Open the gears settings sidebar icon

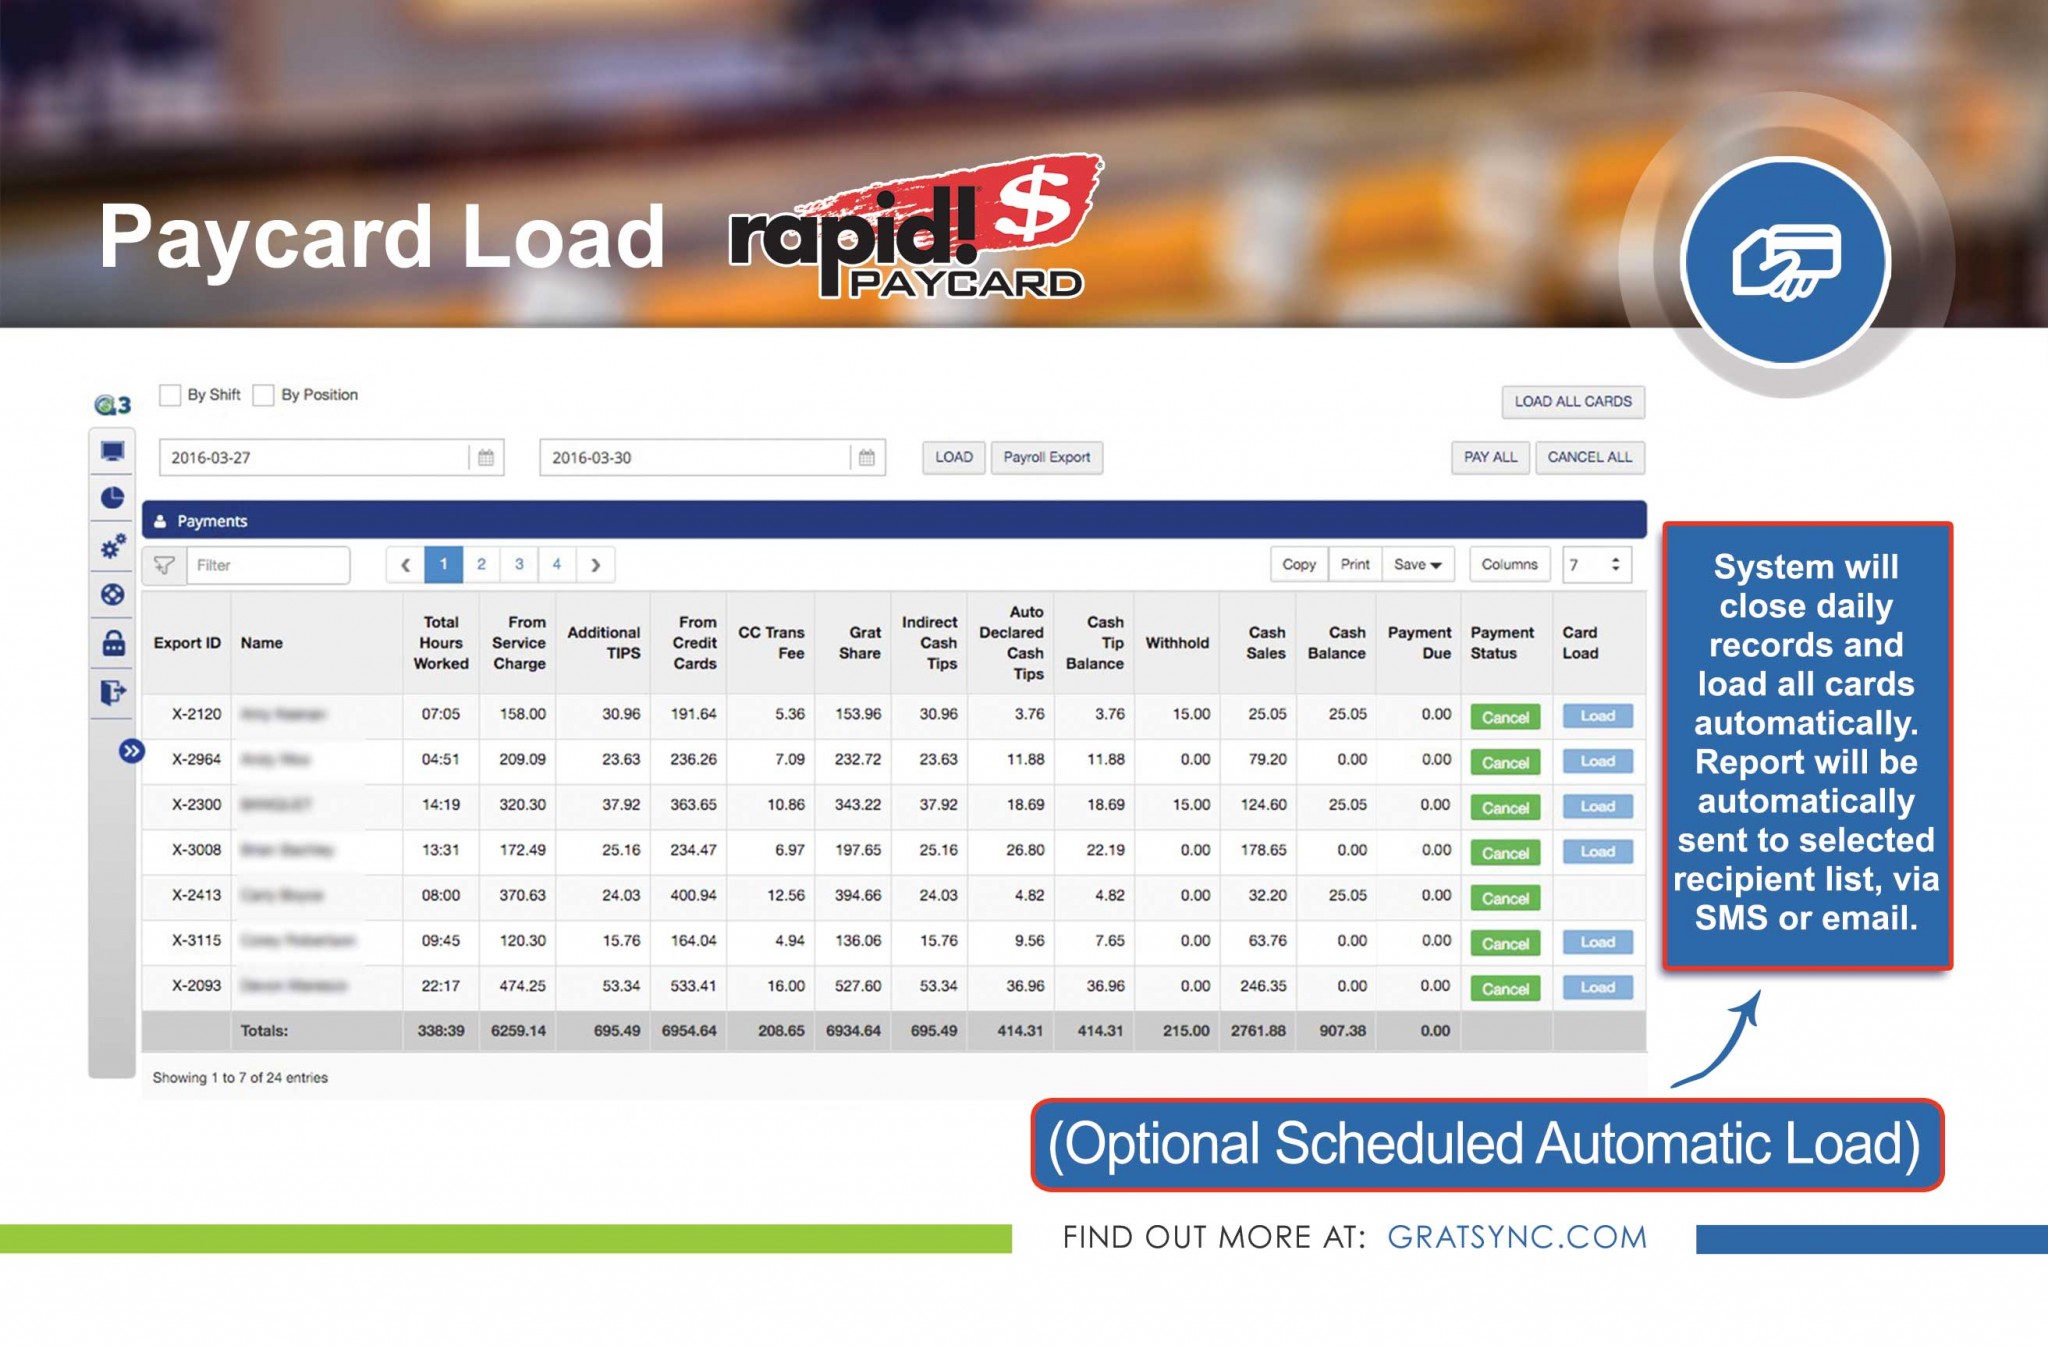[112, 546]
